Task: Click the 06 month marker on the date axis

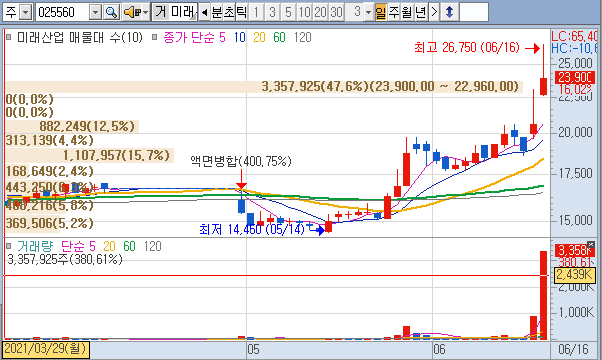Action: click(x=439, y=350)
